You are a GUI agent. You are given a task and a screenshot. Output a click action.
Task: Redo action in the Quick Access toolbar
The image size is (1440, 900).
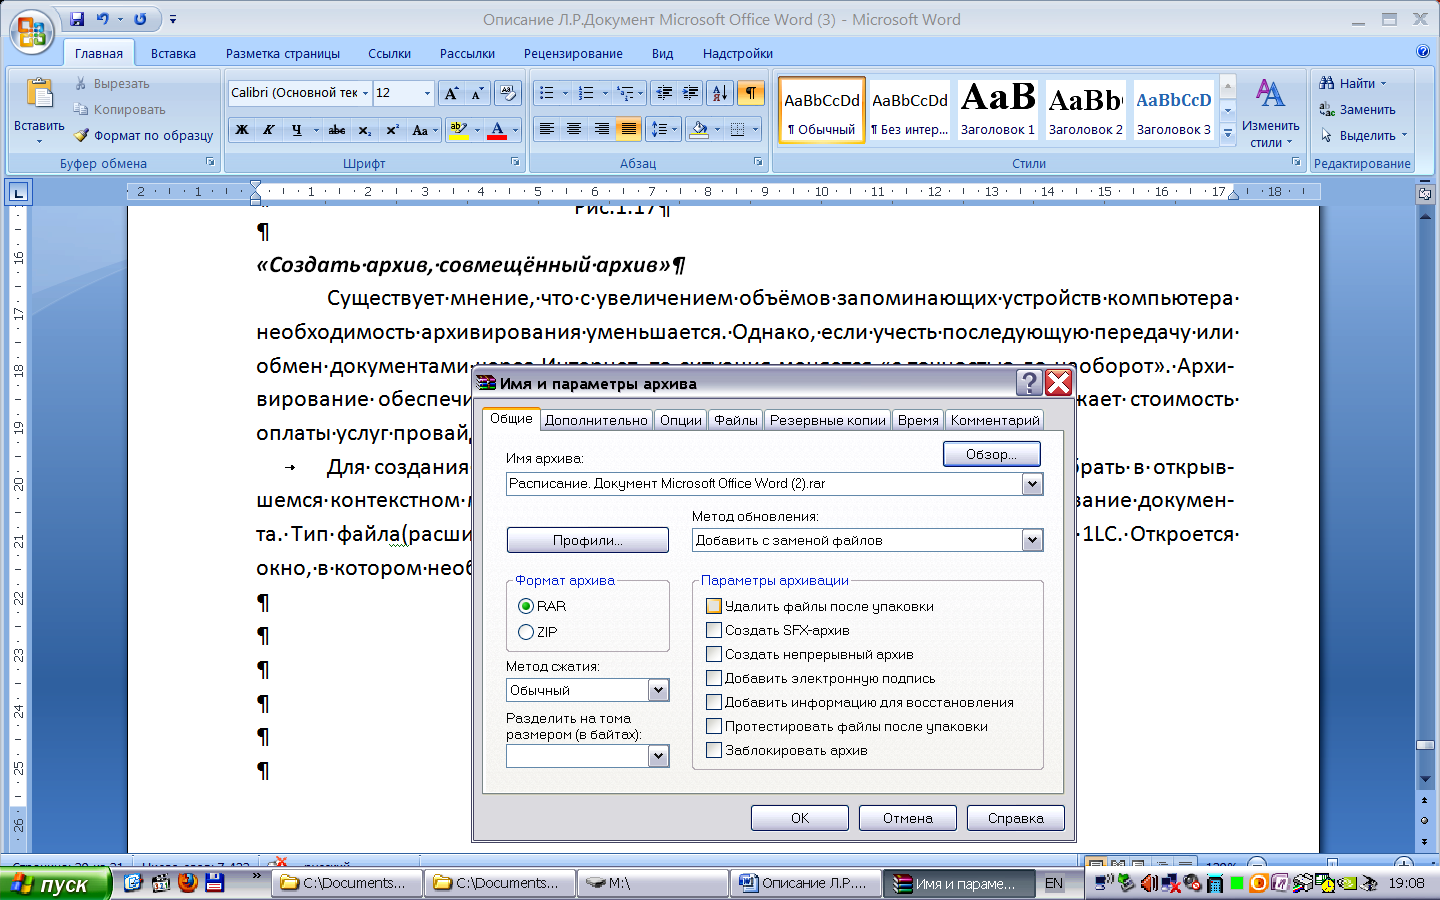coord(140,19)
